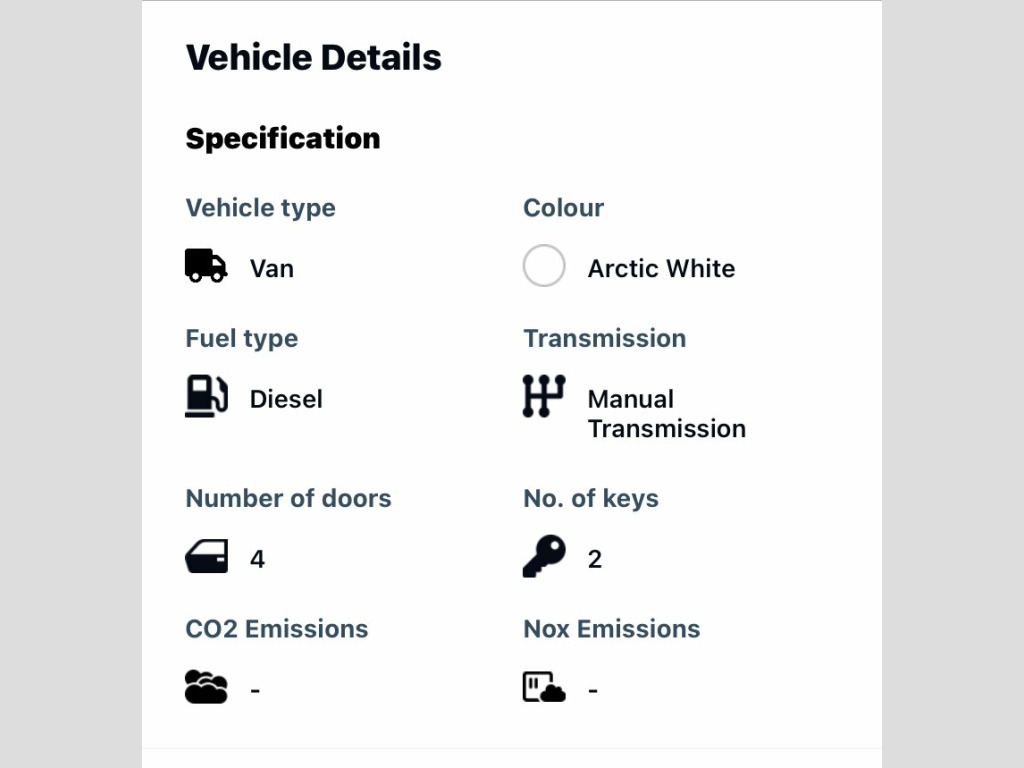Click the Number of doors label
Viewport: 1024px width, 768px height.
(289, 498)
